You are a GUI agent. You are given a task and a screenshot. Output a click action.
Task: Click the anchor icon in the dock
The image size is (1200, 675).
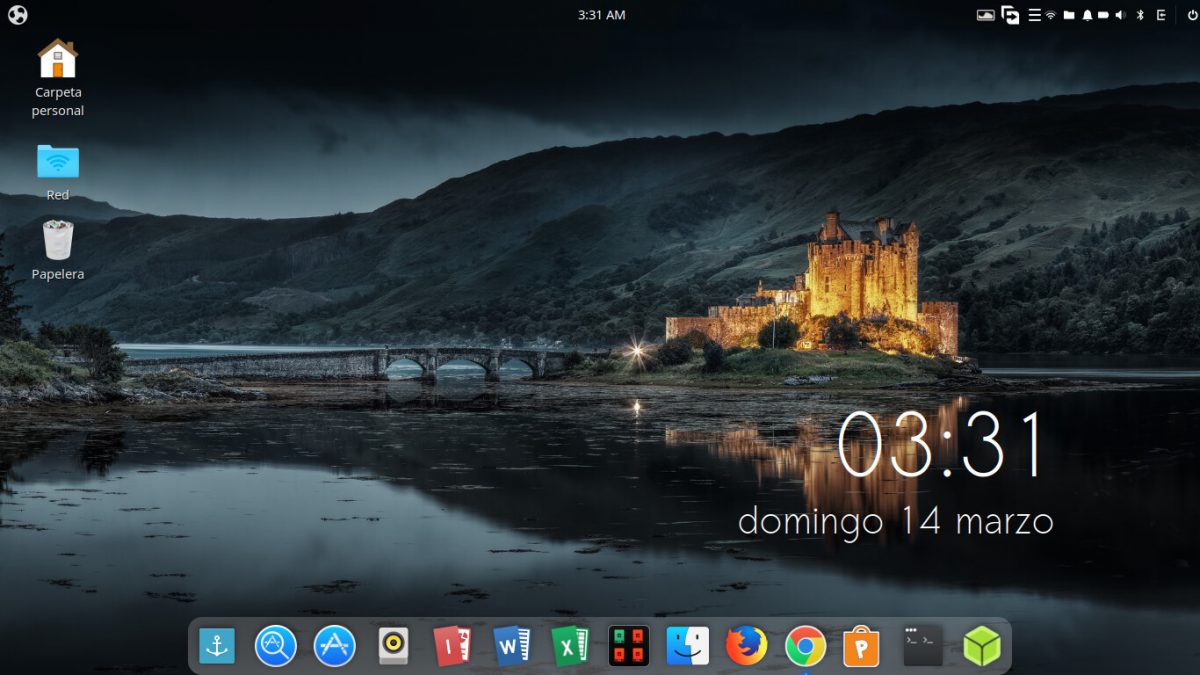[x=216, y=647]
